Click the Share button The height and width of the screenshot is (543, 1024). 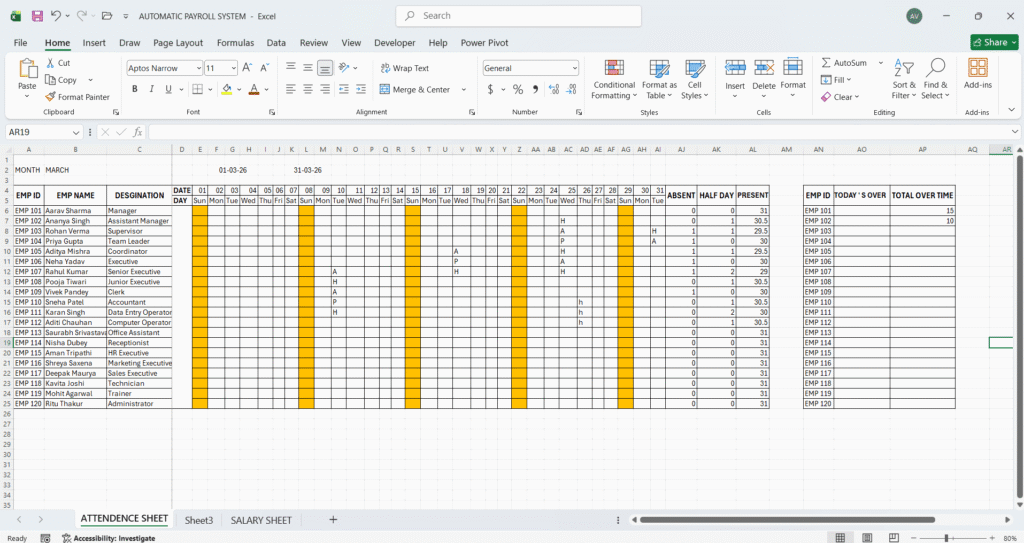(x=994, y=42)
